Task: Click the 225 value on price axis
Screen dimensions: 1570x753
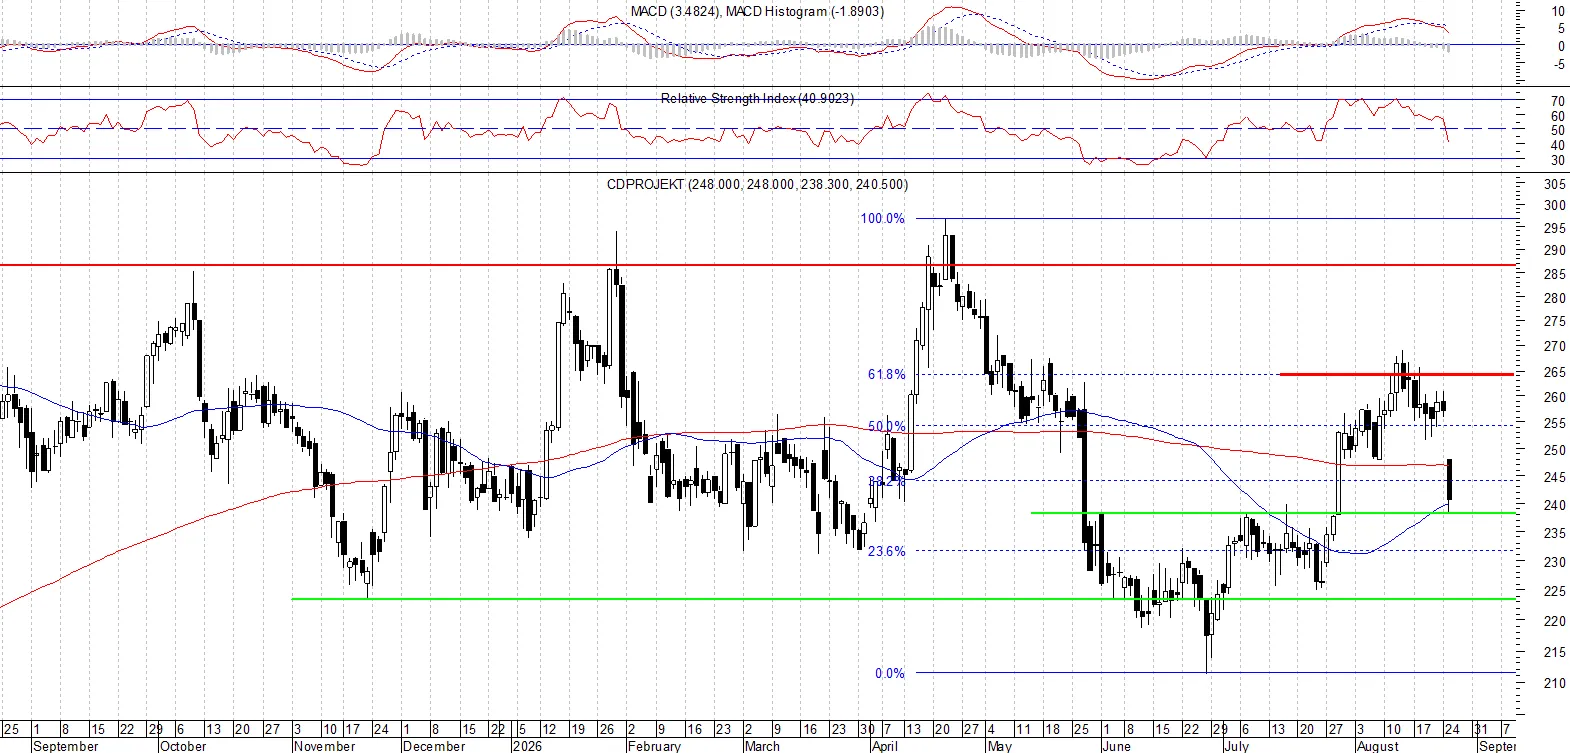Action: (1555, 592)
